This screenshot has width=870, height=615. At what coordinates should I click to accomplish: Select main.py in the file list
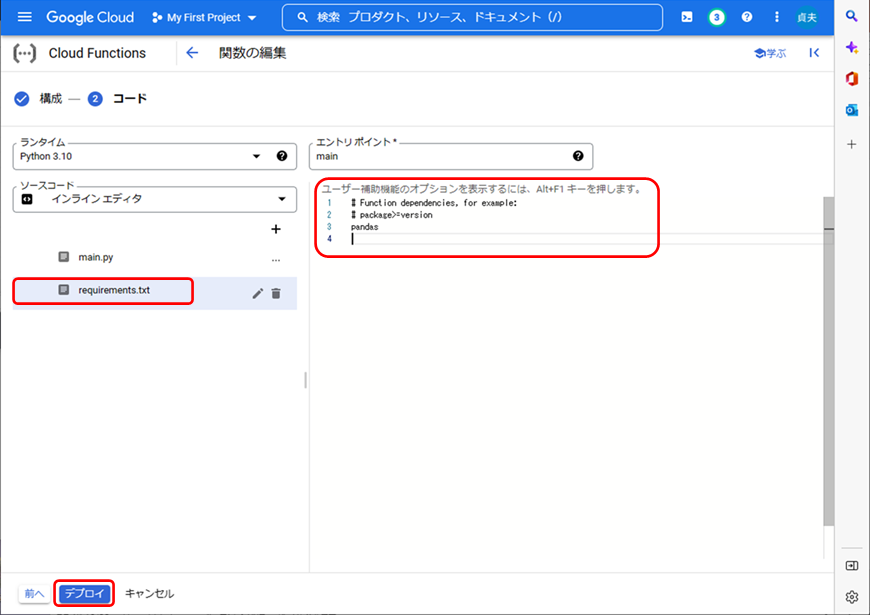pyautogui.click(x=95, y=257)
